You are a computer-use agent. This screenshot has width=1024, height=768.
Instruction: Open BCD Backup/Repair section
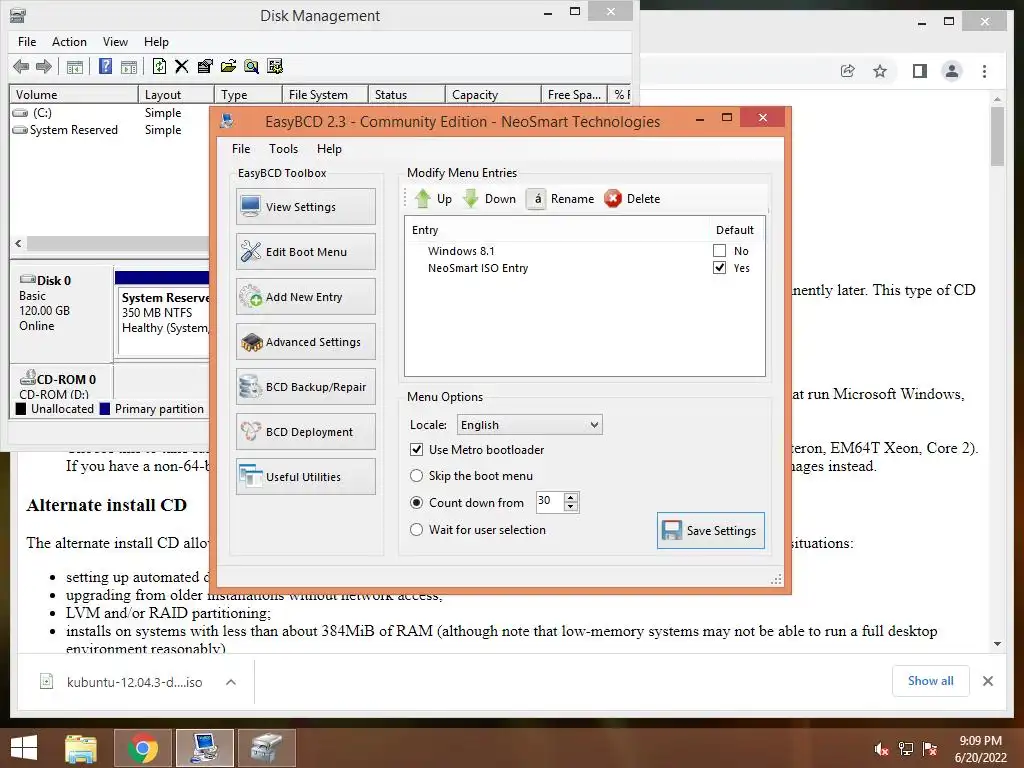click(x=306, y=387)
